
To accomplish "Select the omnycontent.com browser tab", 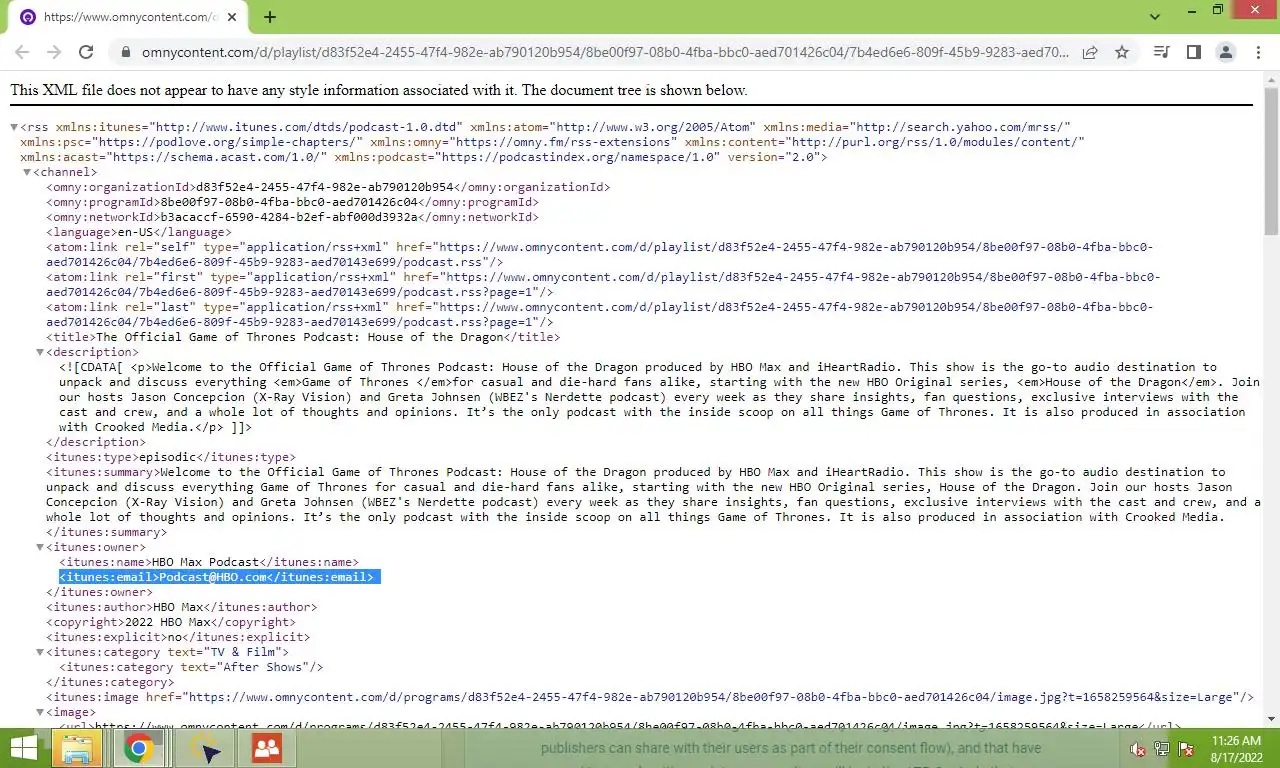I will (130, 17).
